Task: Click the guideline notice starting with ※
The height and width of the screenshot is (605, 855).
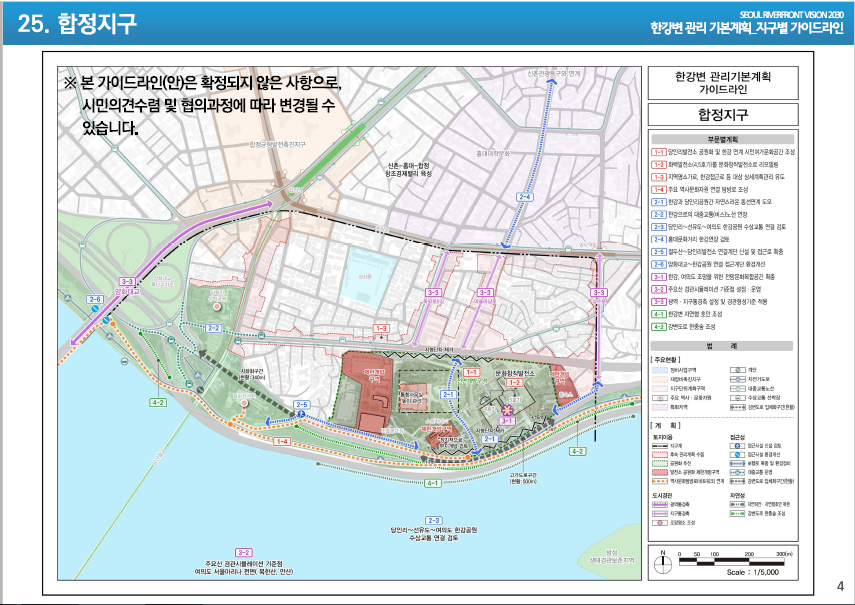Action: click(x=203, y=105)
